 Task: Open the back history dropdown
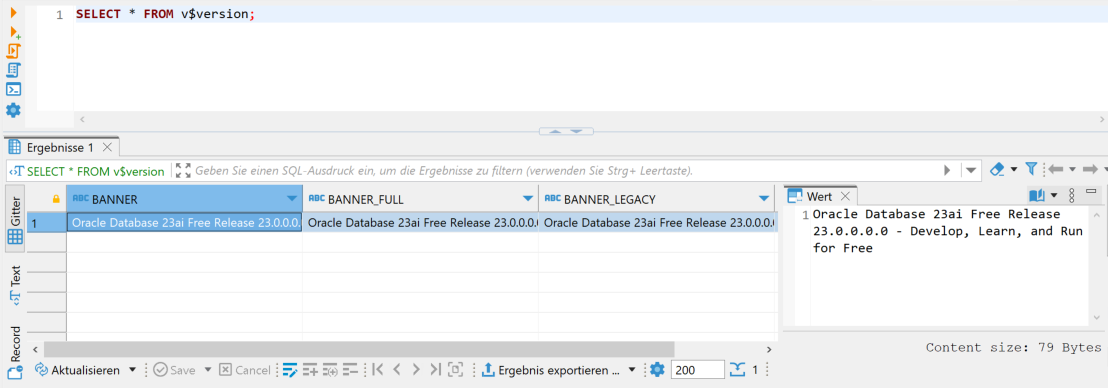tap(1073, 170)
